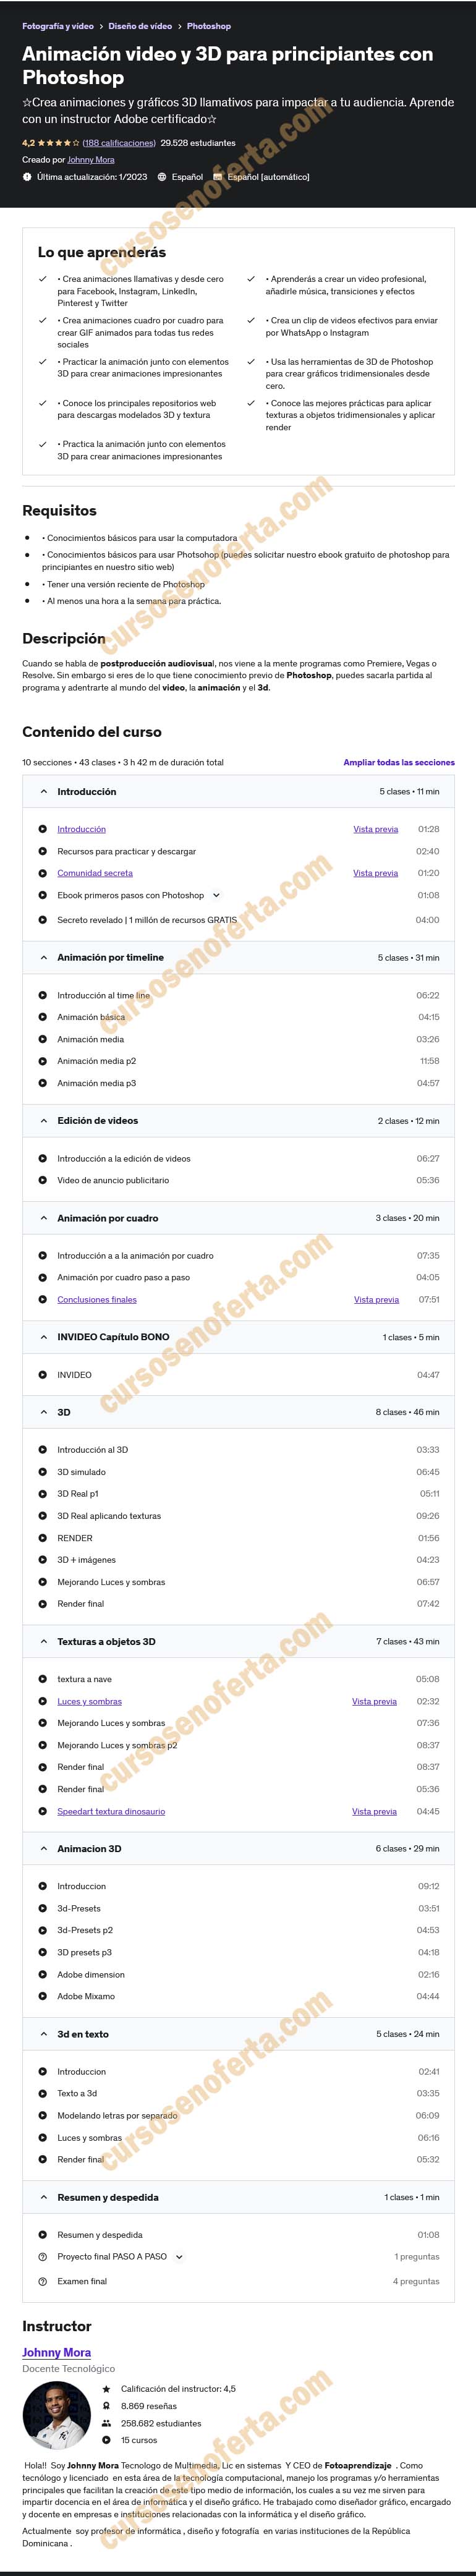This screenshot has width=476, height=2576.
Task: Collapse the Introducción section
Action: [x=44, y=792]
